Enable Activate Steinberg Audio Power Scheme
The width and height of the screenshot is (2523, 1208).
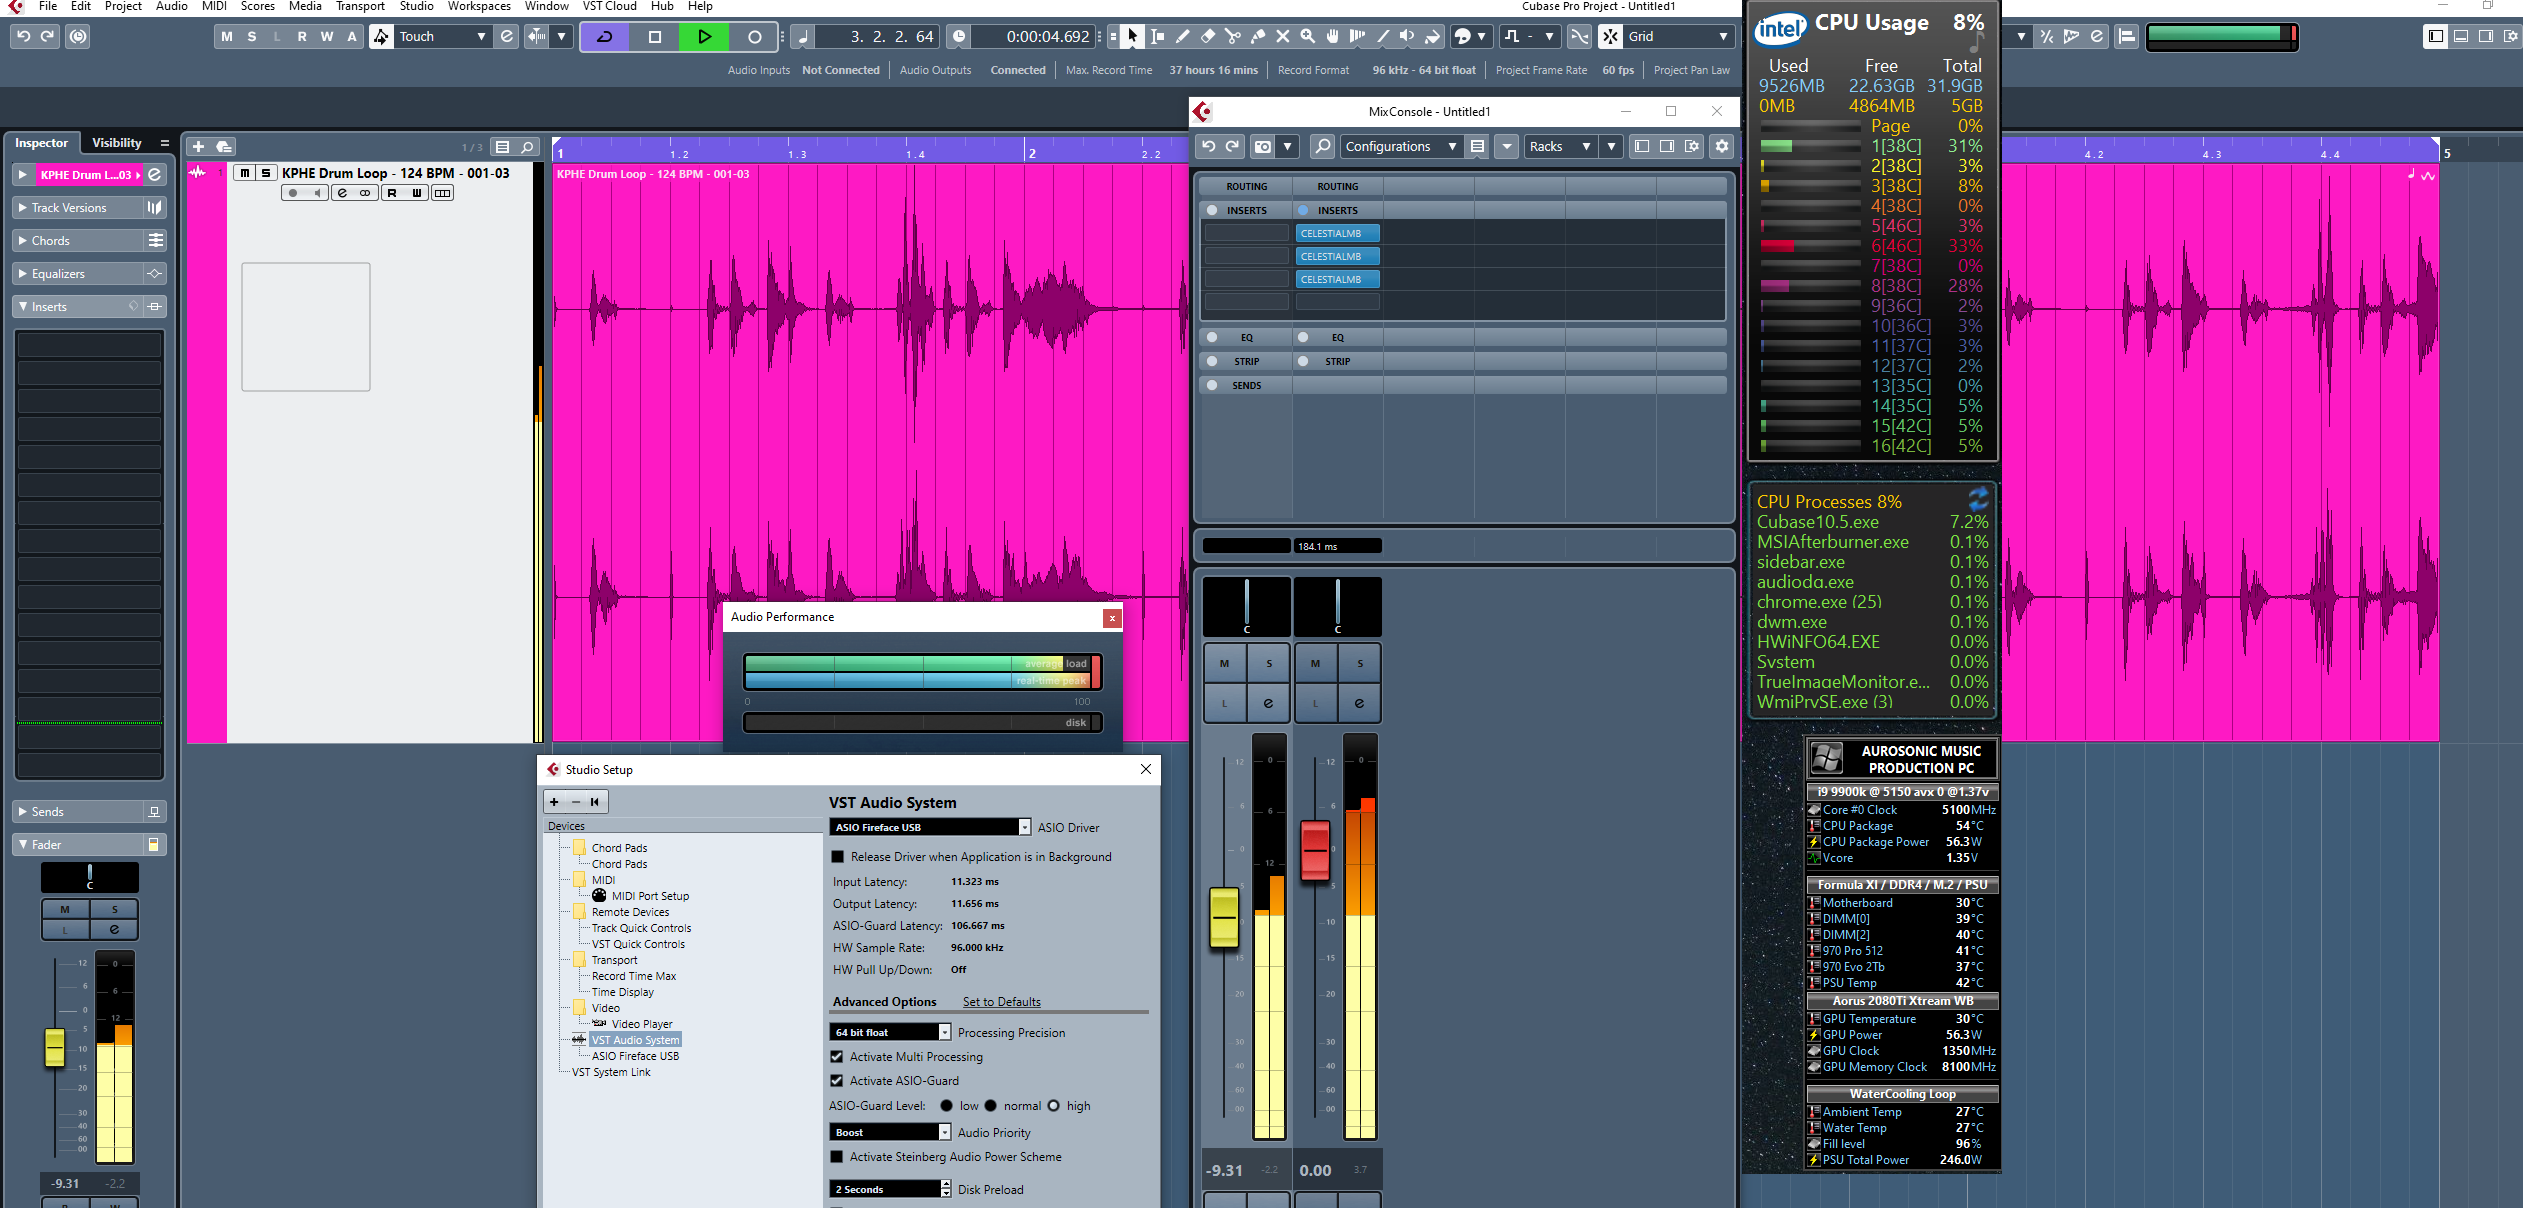pos(837,1157)
